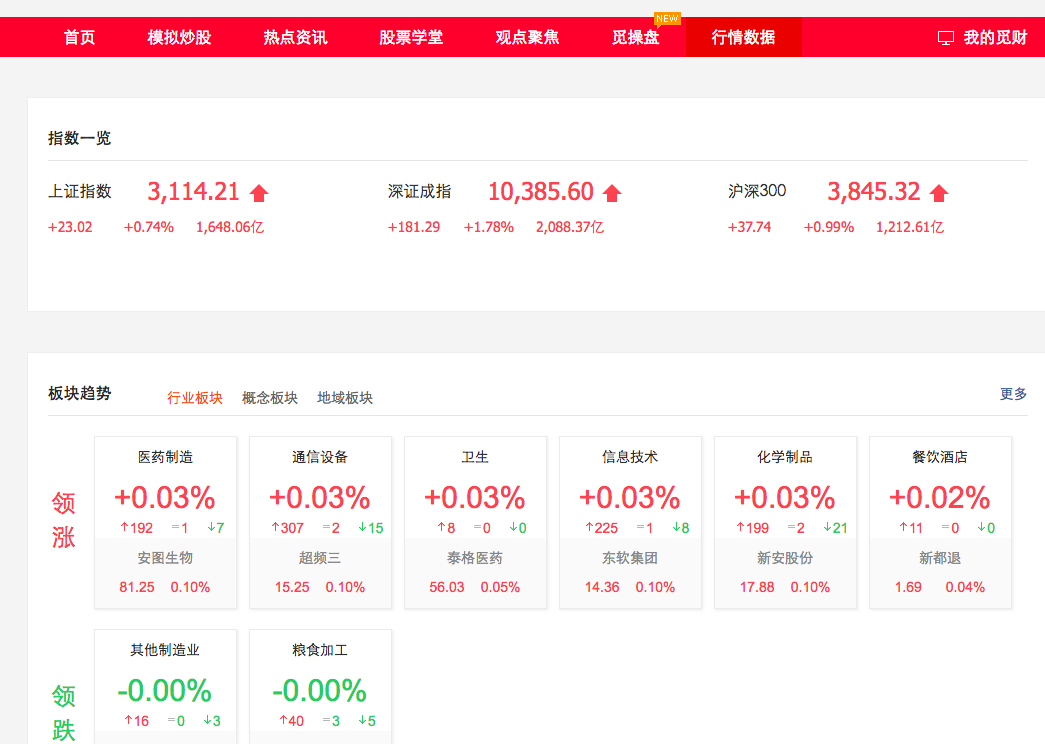The image size is (1045, 744).
Task: Open the 行情数据 menu item
Action: [743, 36]
